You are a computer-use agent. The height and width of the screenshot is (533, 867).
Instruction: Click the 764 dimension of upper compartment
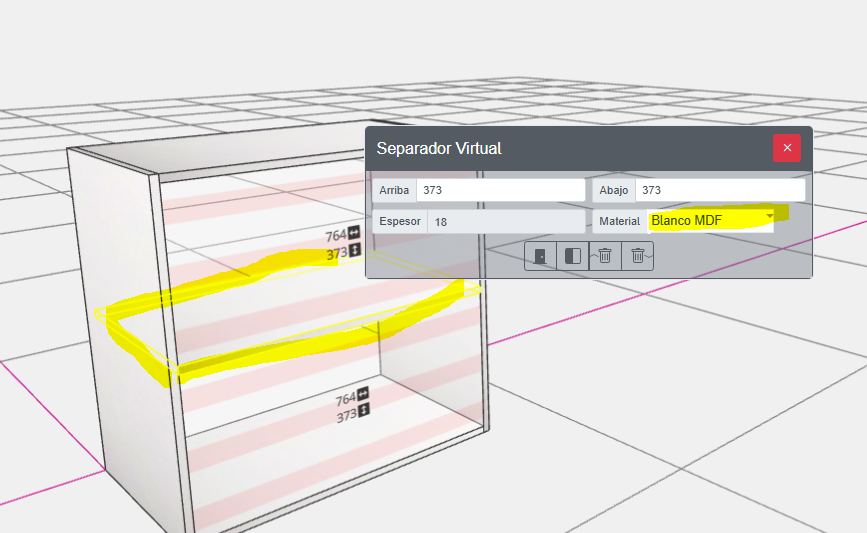[x=336, y=236]
